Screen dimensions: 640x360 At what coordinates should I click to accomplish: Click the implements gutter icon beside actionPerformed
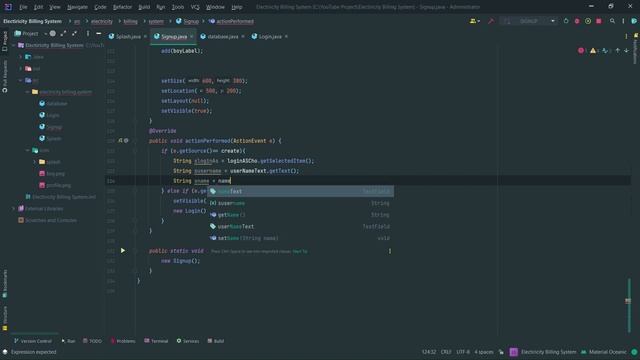120,140
